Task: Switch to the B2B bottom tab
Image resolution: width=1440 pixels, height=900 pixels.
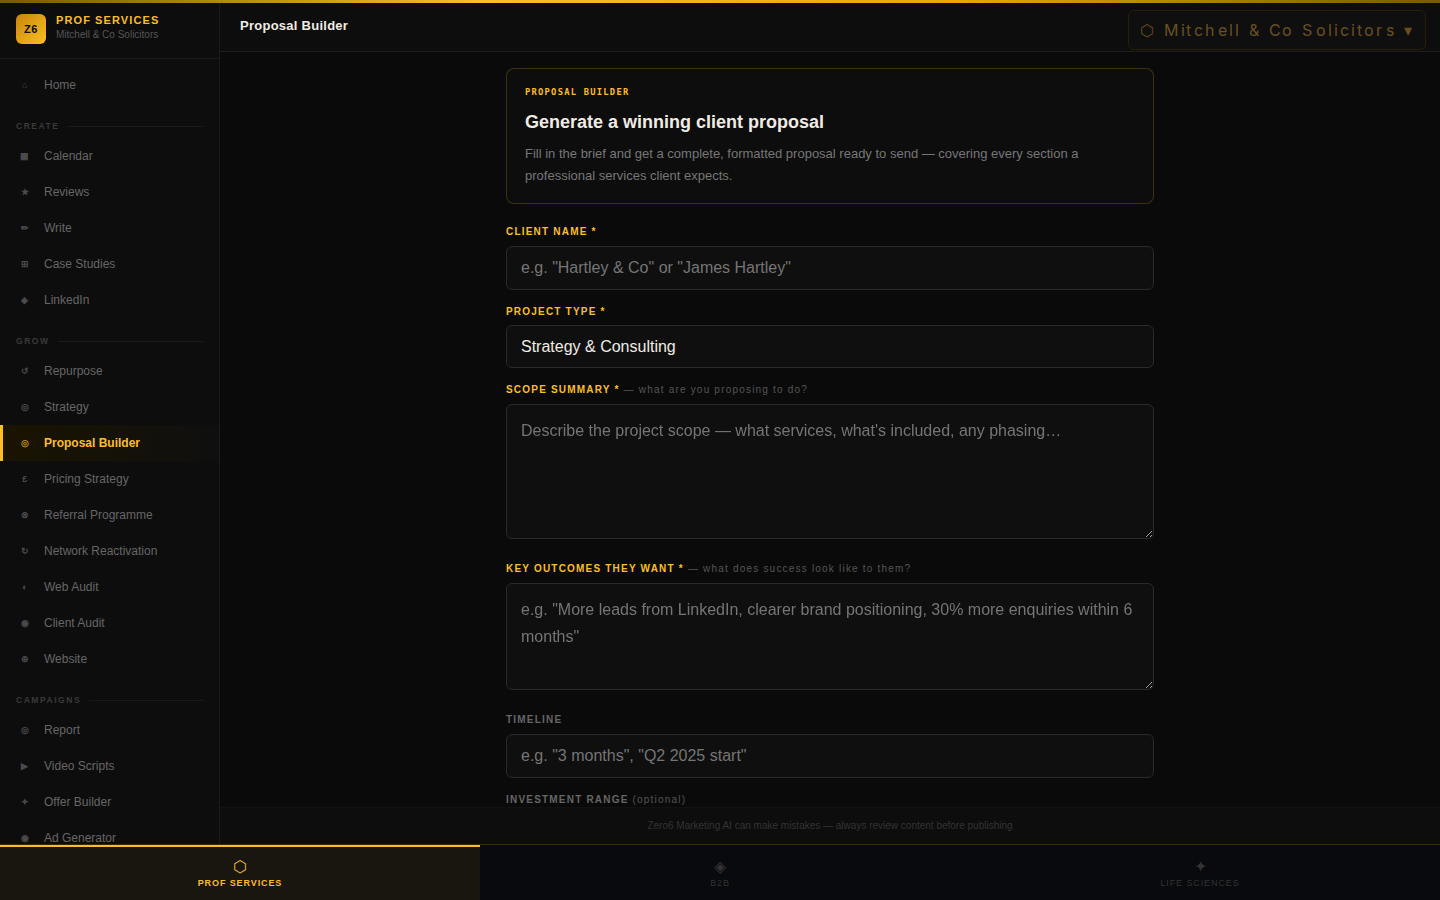Action: (x=720, y=873)
